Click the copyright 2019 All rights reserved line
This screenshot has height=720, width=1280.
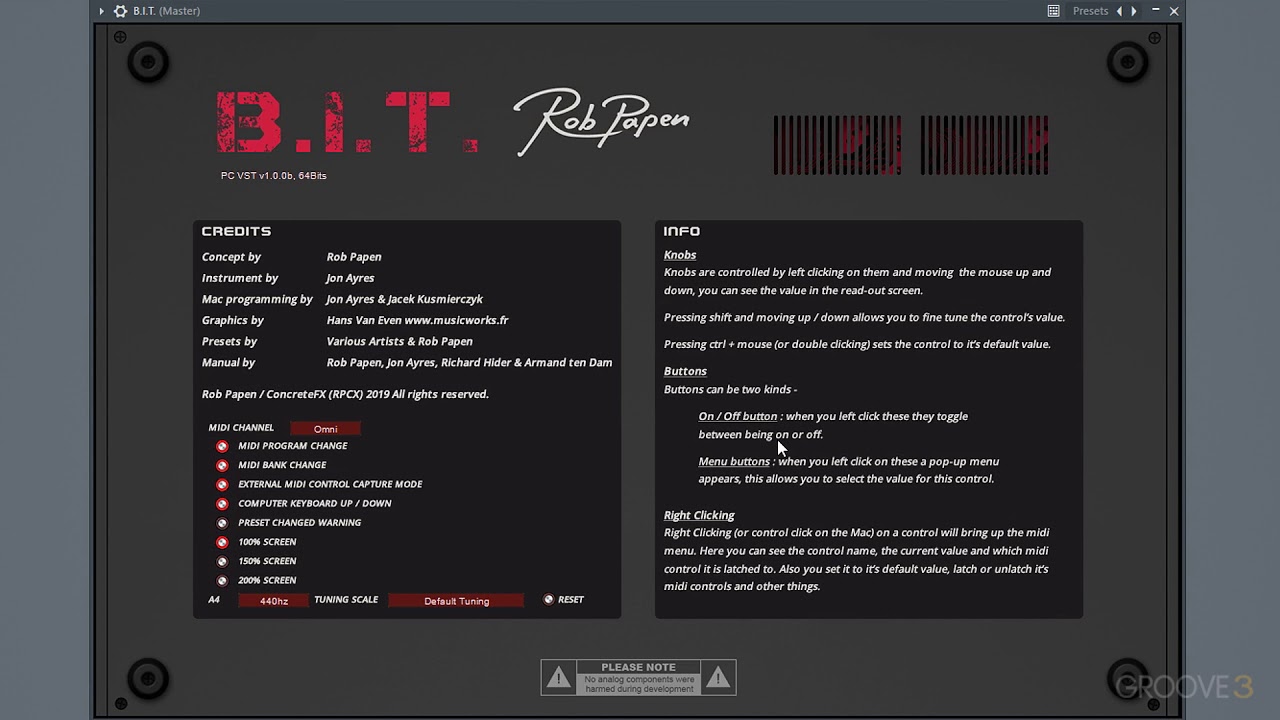(345, 394)
